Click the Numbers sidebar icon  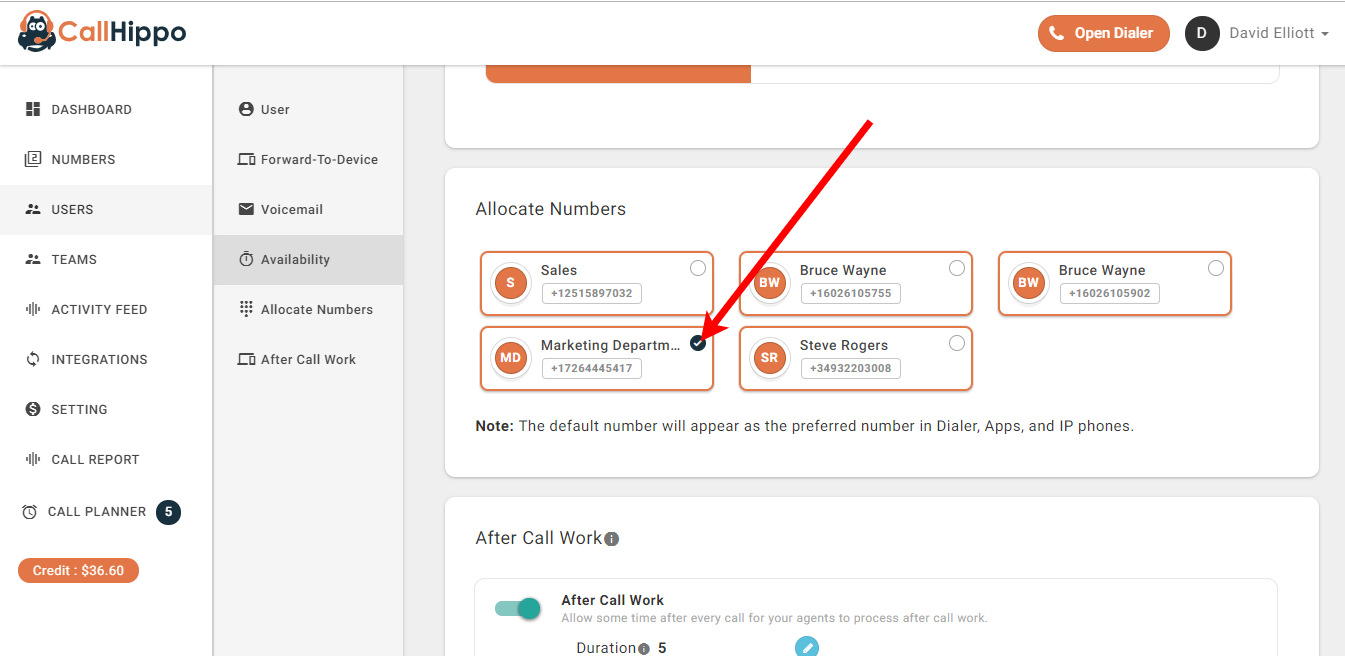[x=33, y=159]
